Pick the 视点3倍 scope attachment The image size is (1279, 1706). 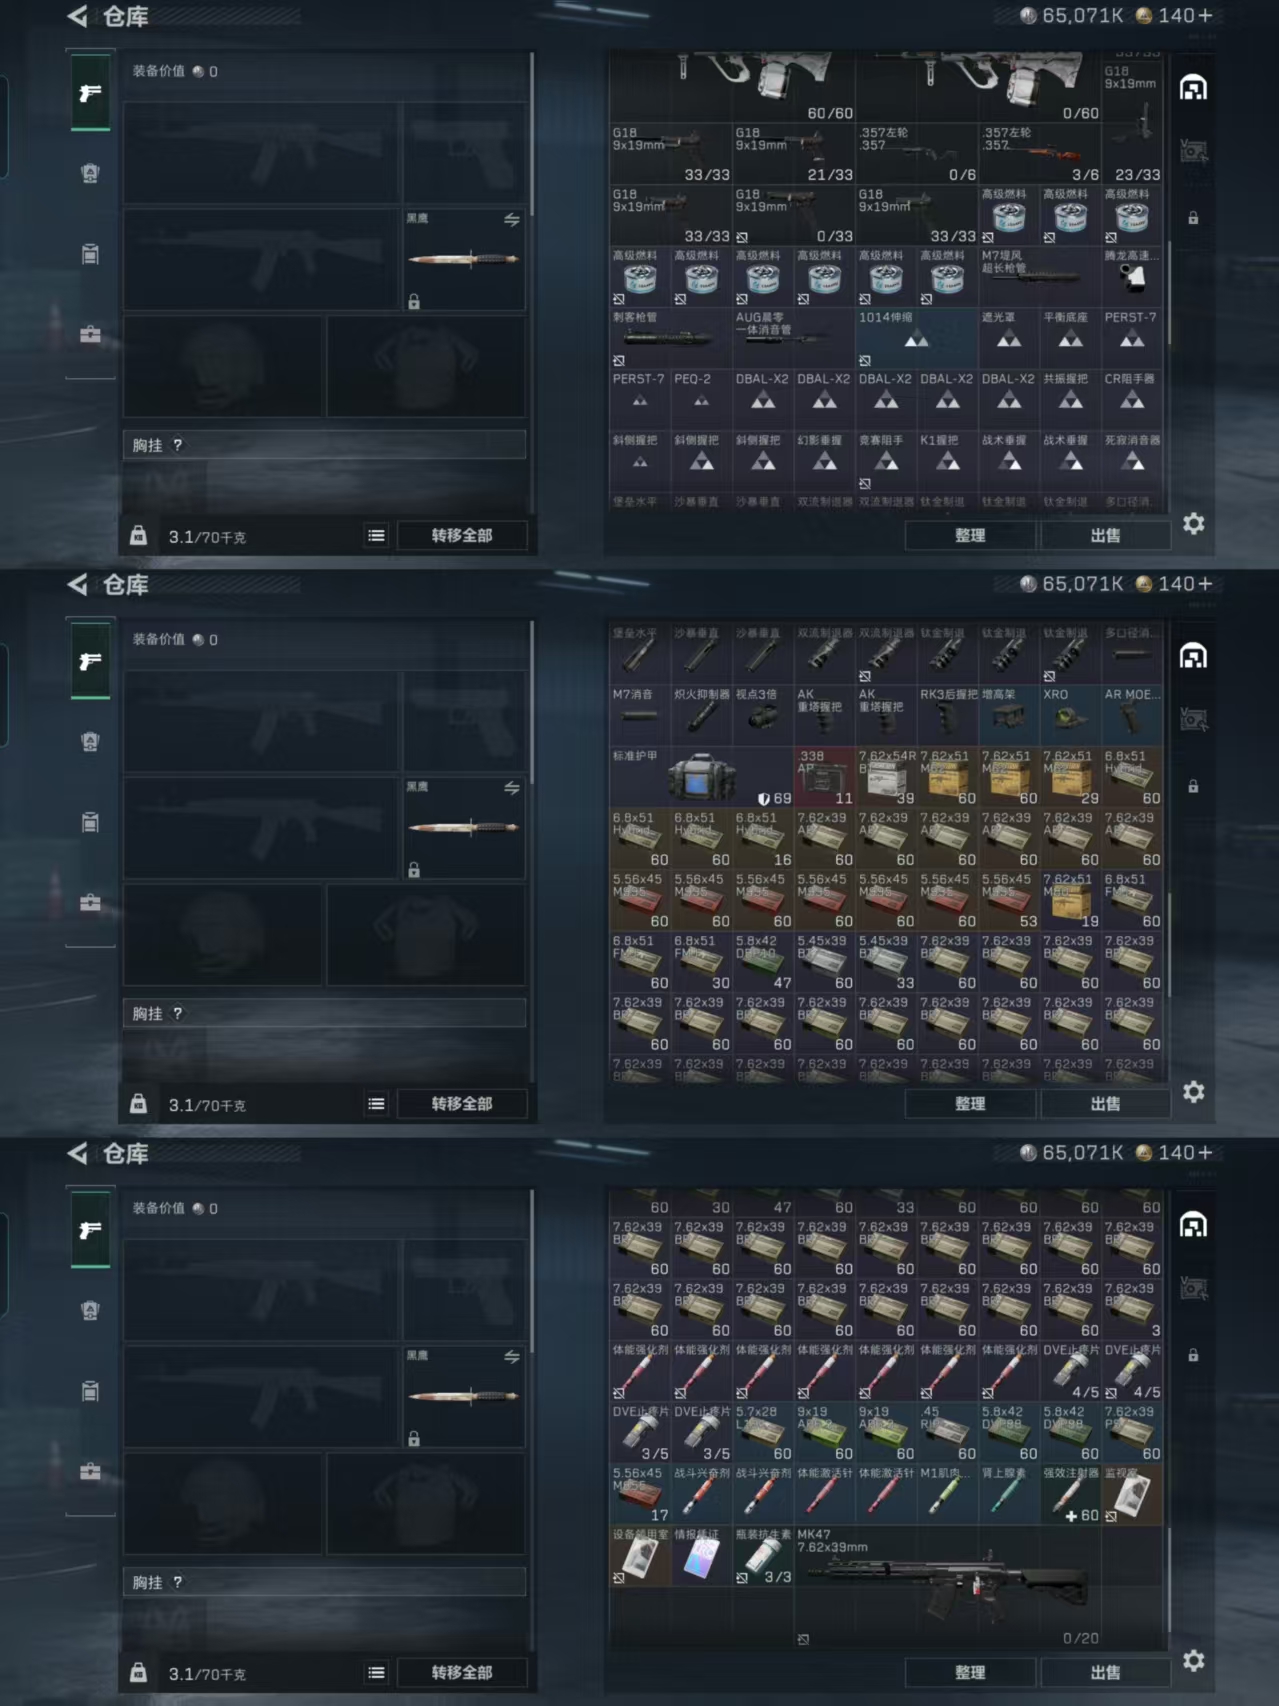(762, 714)
